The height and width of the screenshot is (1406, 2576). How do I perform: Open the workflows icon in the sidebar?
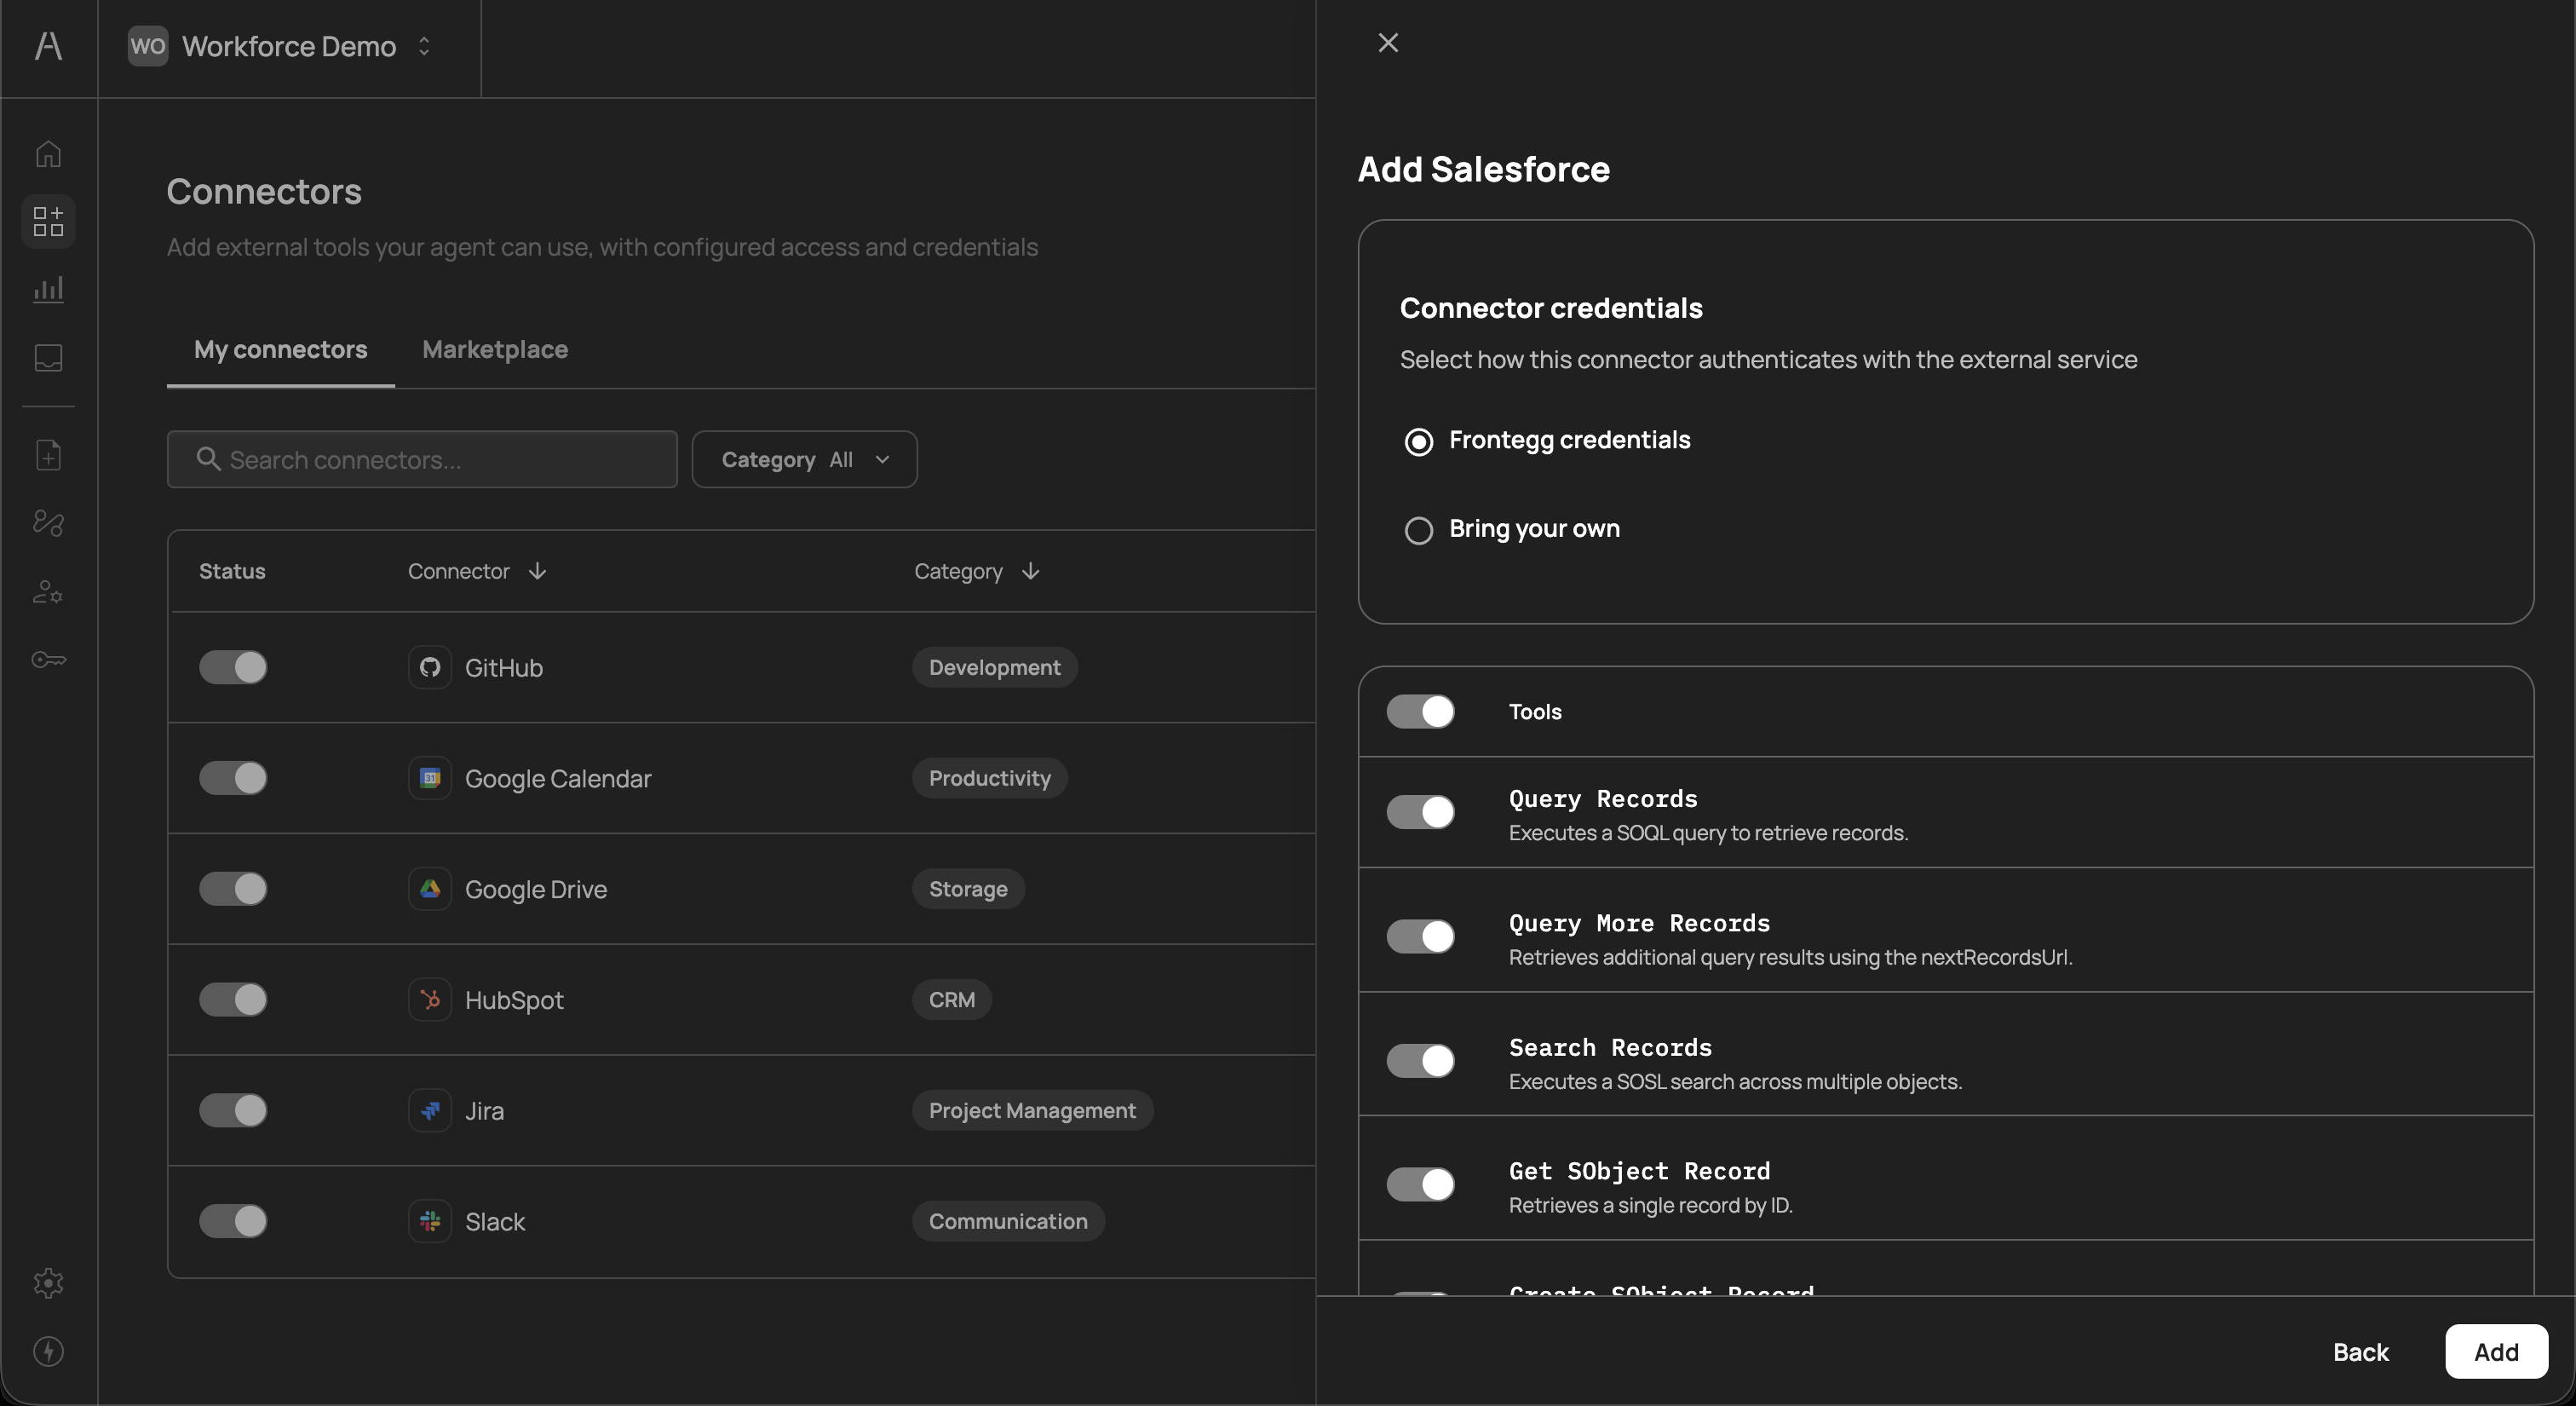pyautogui.click(x=47, y=523)
